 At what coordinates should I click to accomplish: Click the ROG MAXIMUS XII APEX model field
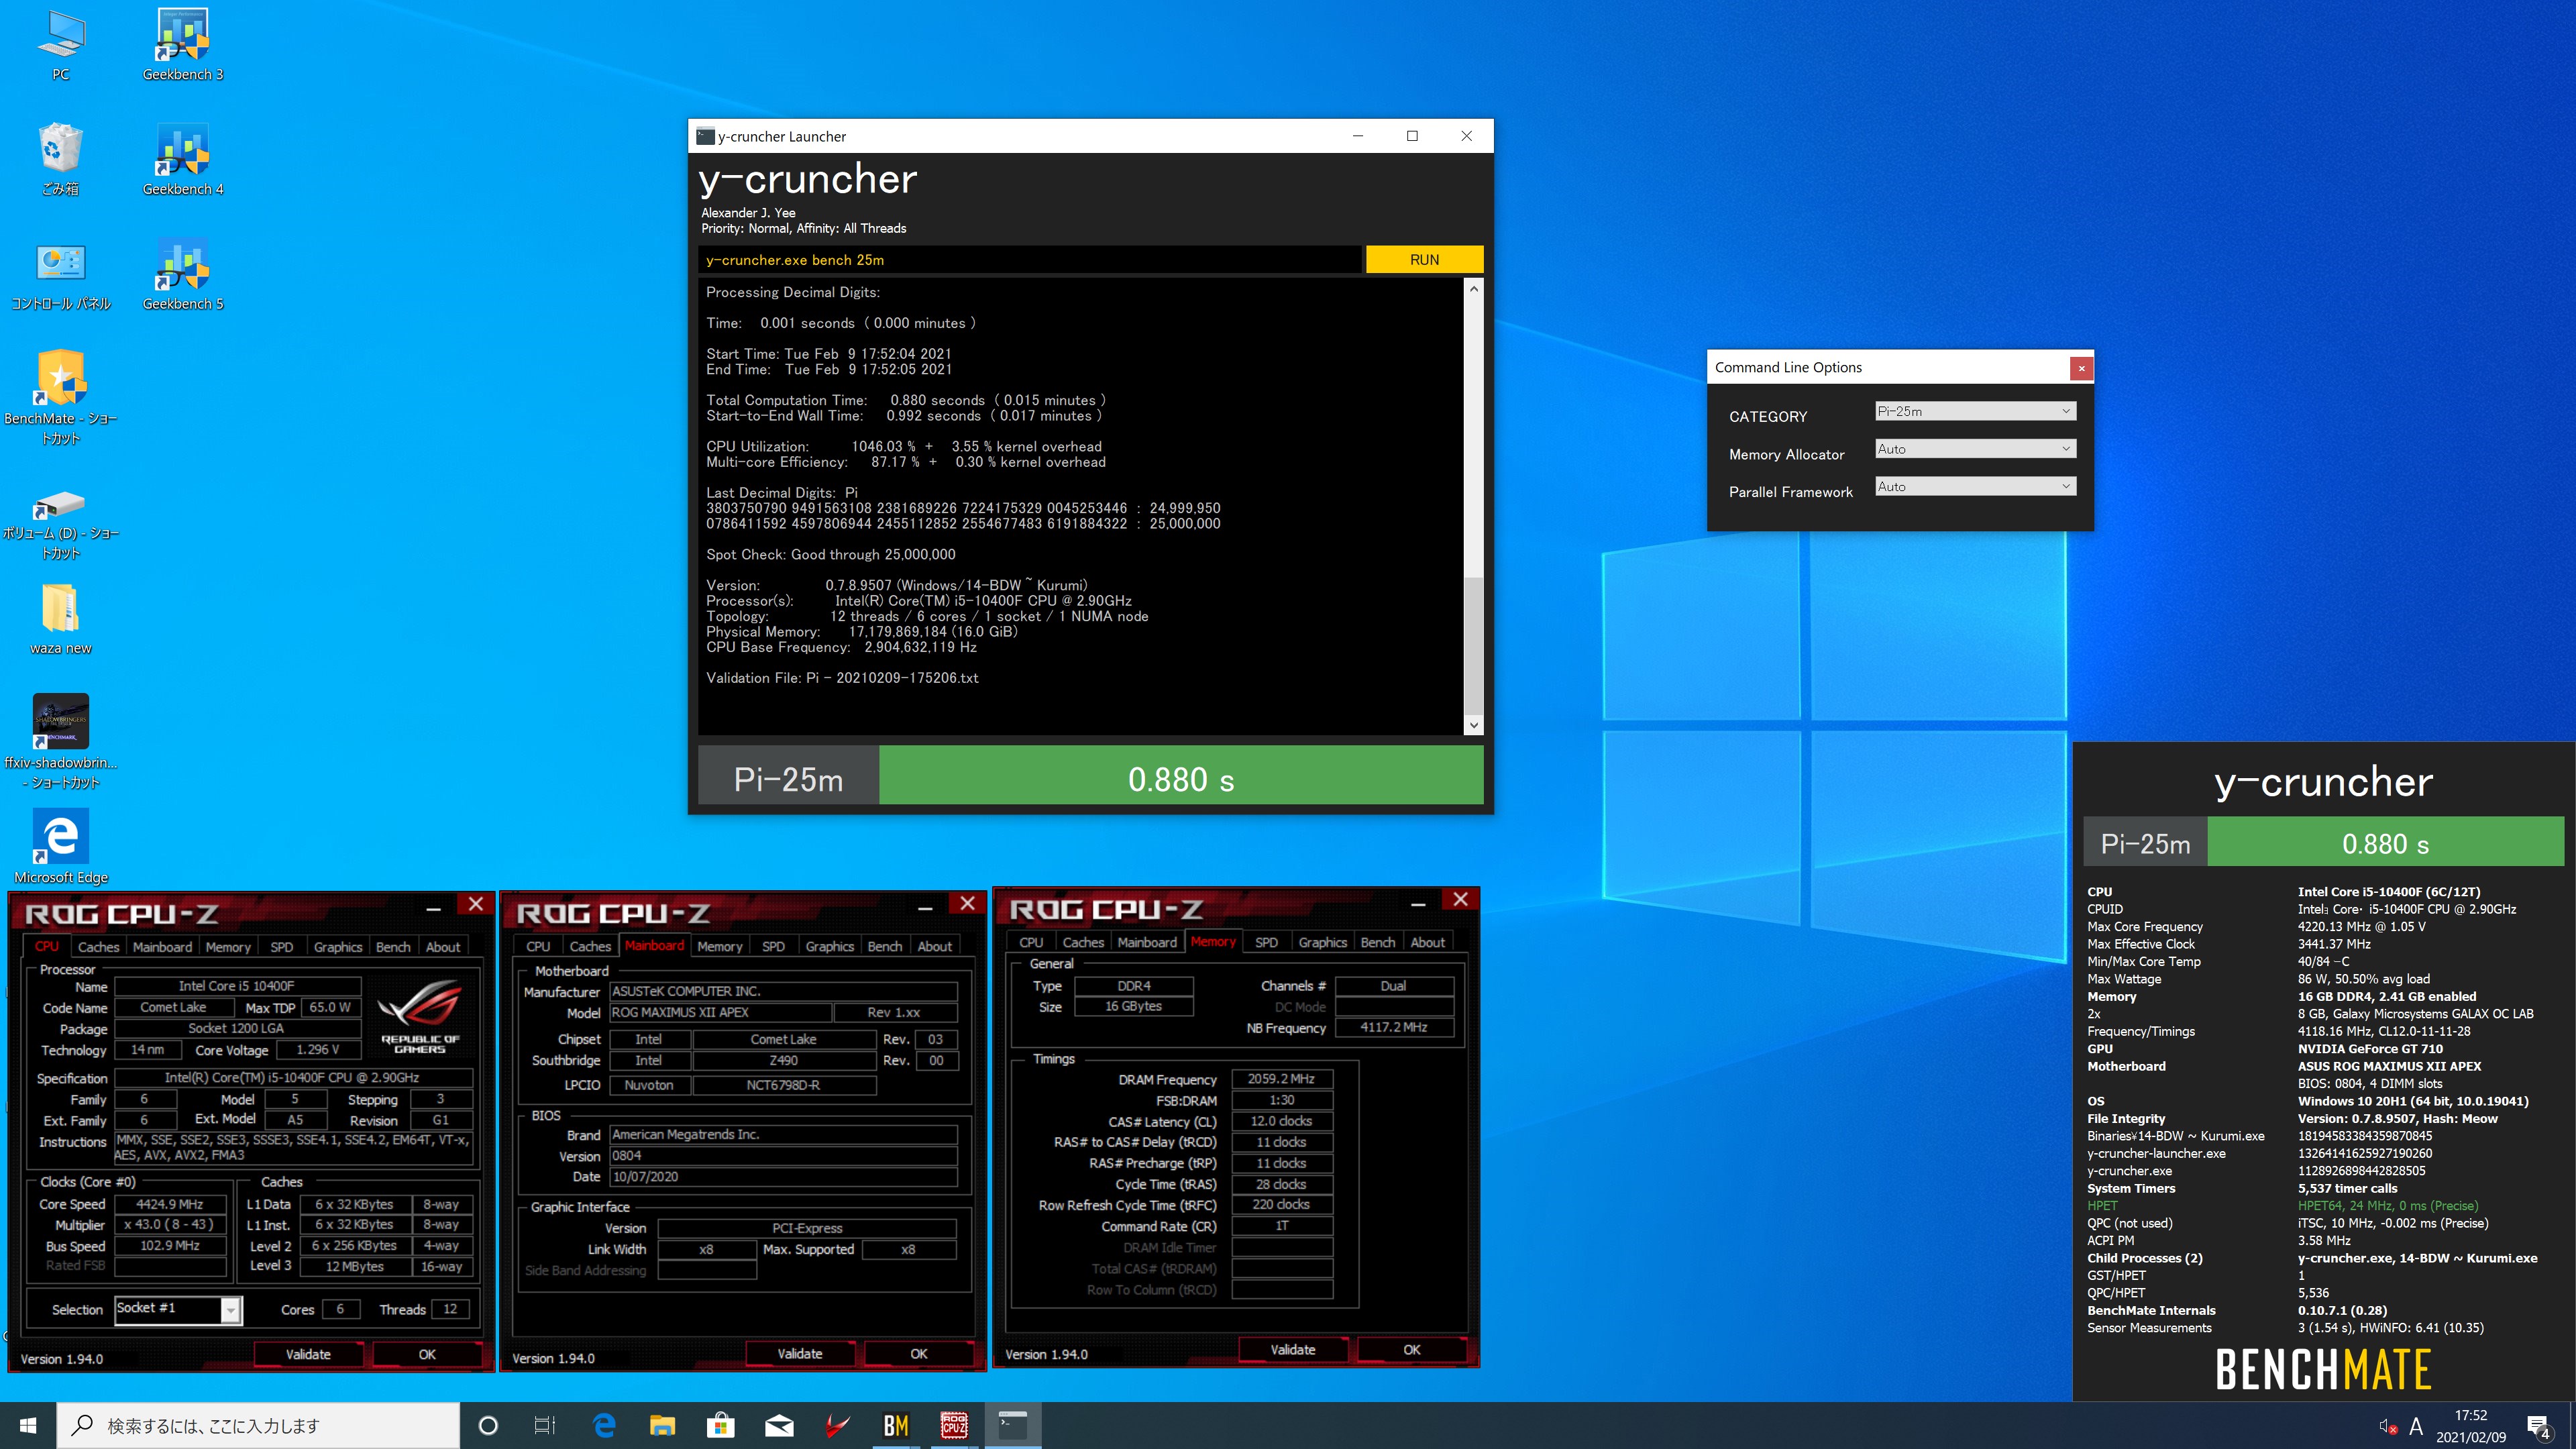(x=720, y=1012)
